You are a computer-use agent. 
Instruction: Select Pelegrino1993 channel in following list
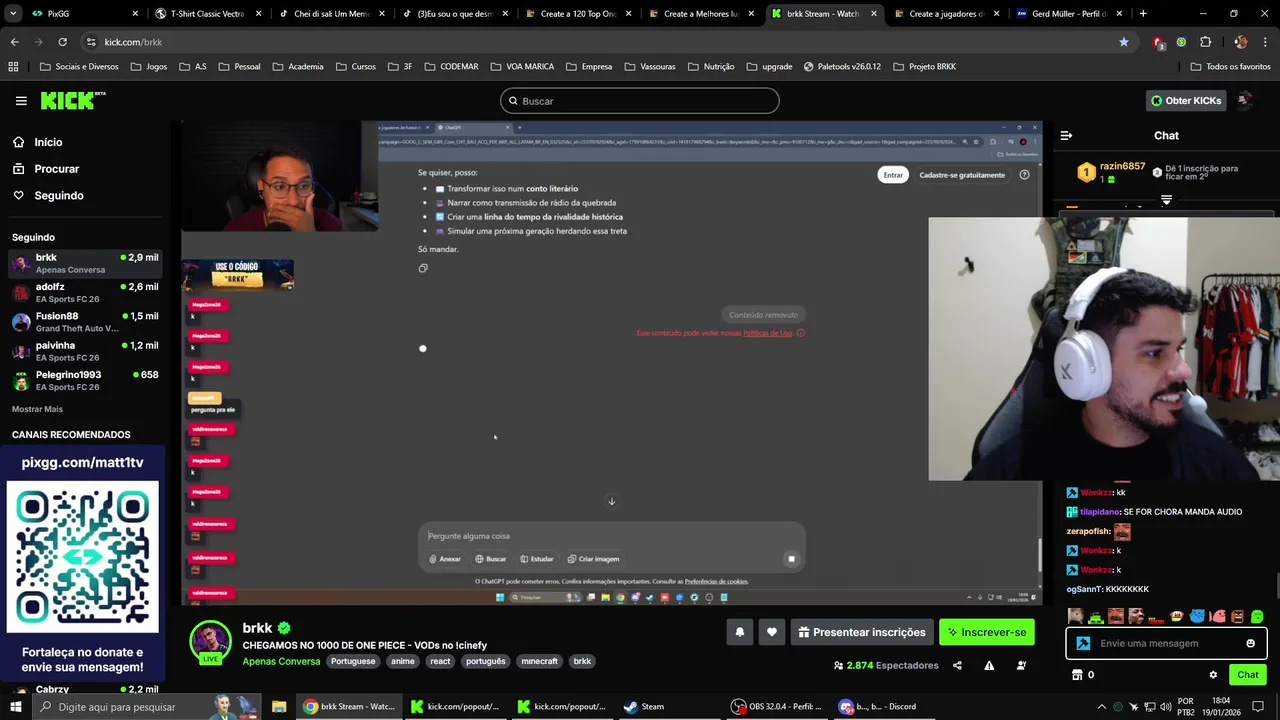click(x=84, y=380)
